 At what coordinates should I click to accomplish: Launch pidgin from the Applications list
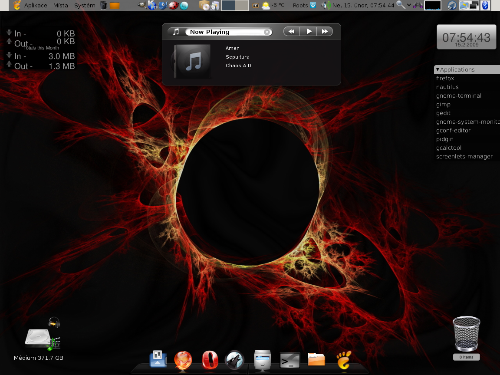click(x=444, y=139)
